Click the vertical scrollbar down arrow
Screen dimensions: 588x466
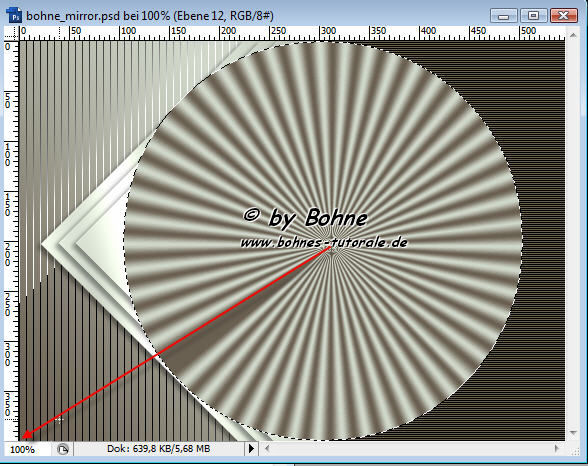click(x=573, y=433)
